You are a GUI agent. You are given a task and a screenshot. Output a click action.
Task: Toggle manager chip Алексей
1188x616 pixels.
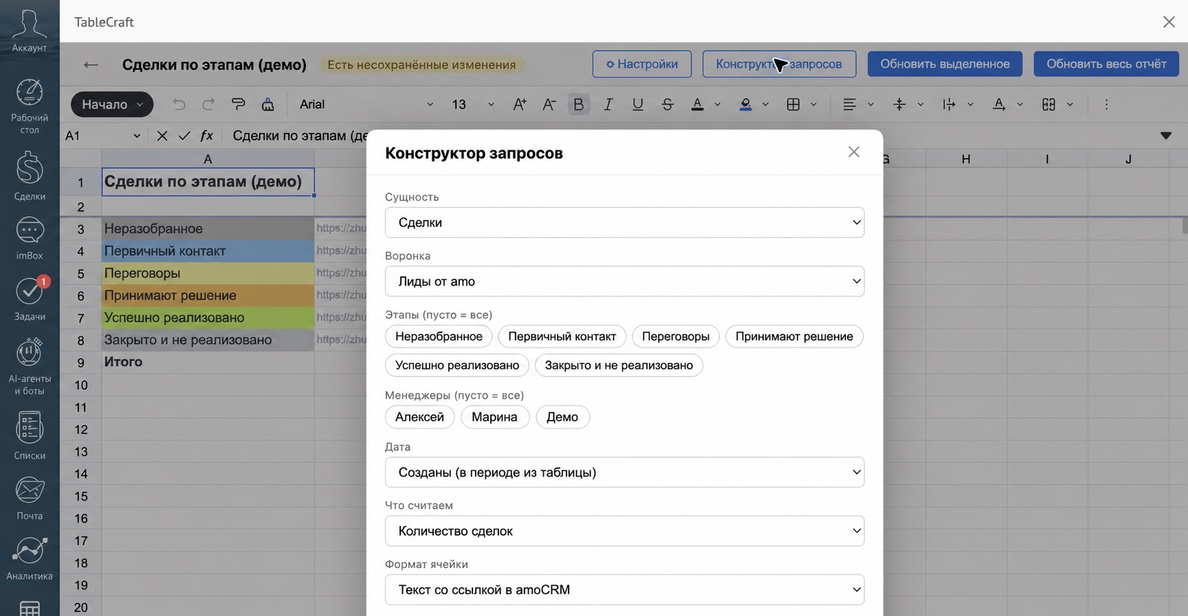(420, 417)
